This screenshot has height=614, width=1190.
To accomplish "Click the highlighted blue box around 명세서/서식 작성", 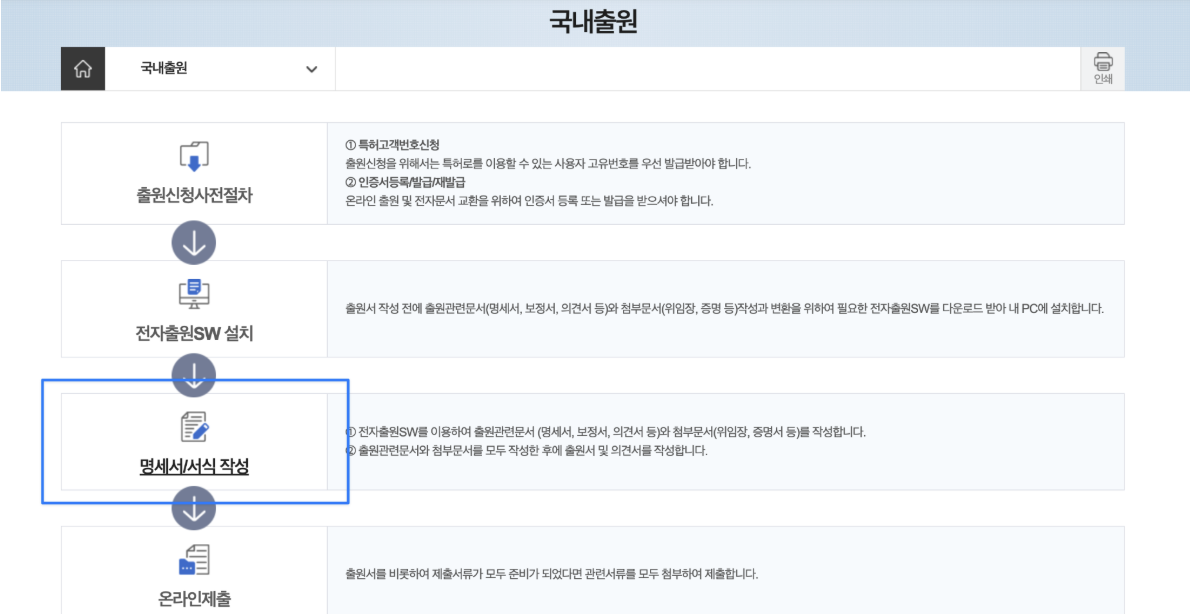I will [196, 439].
